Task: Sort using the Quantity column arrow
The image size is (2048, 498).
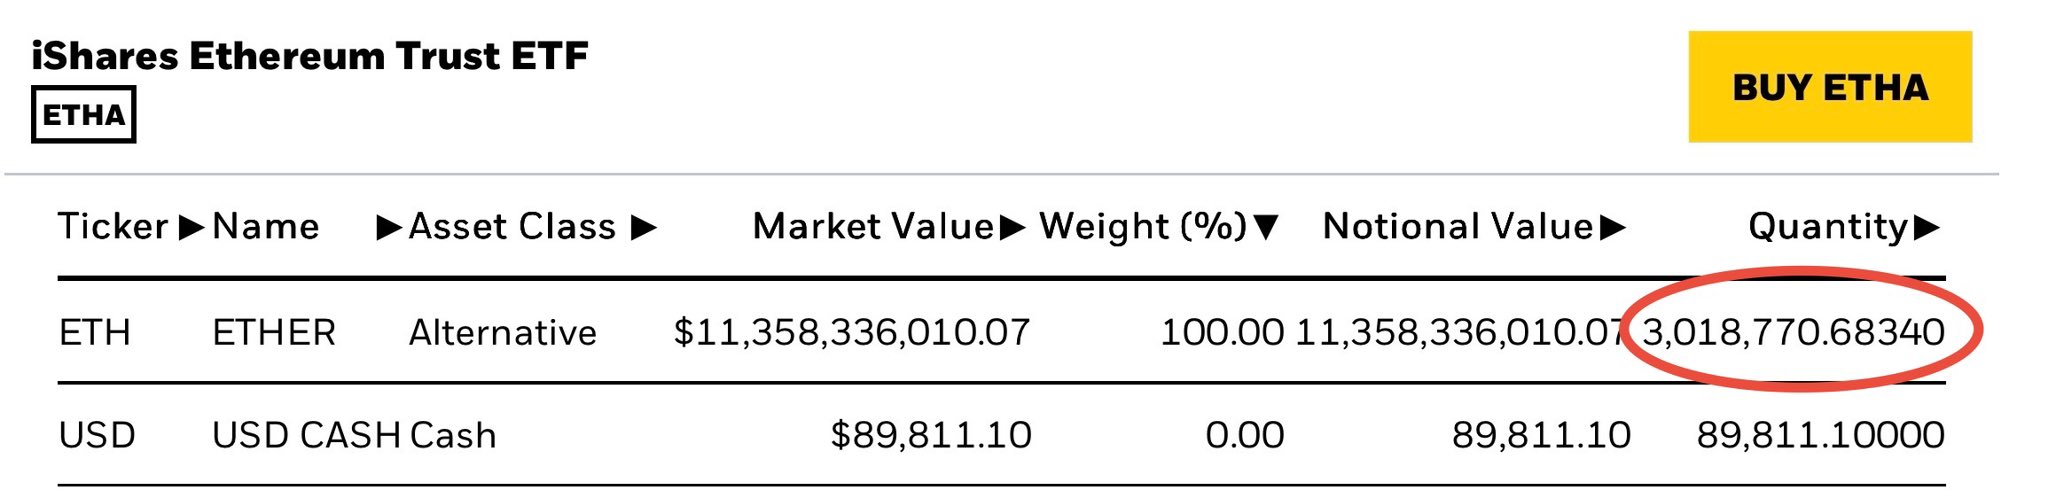Action: [1926, 228]
